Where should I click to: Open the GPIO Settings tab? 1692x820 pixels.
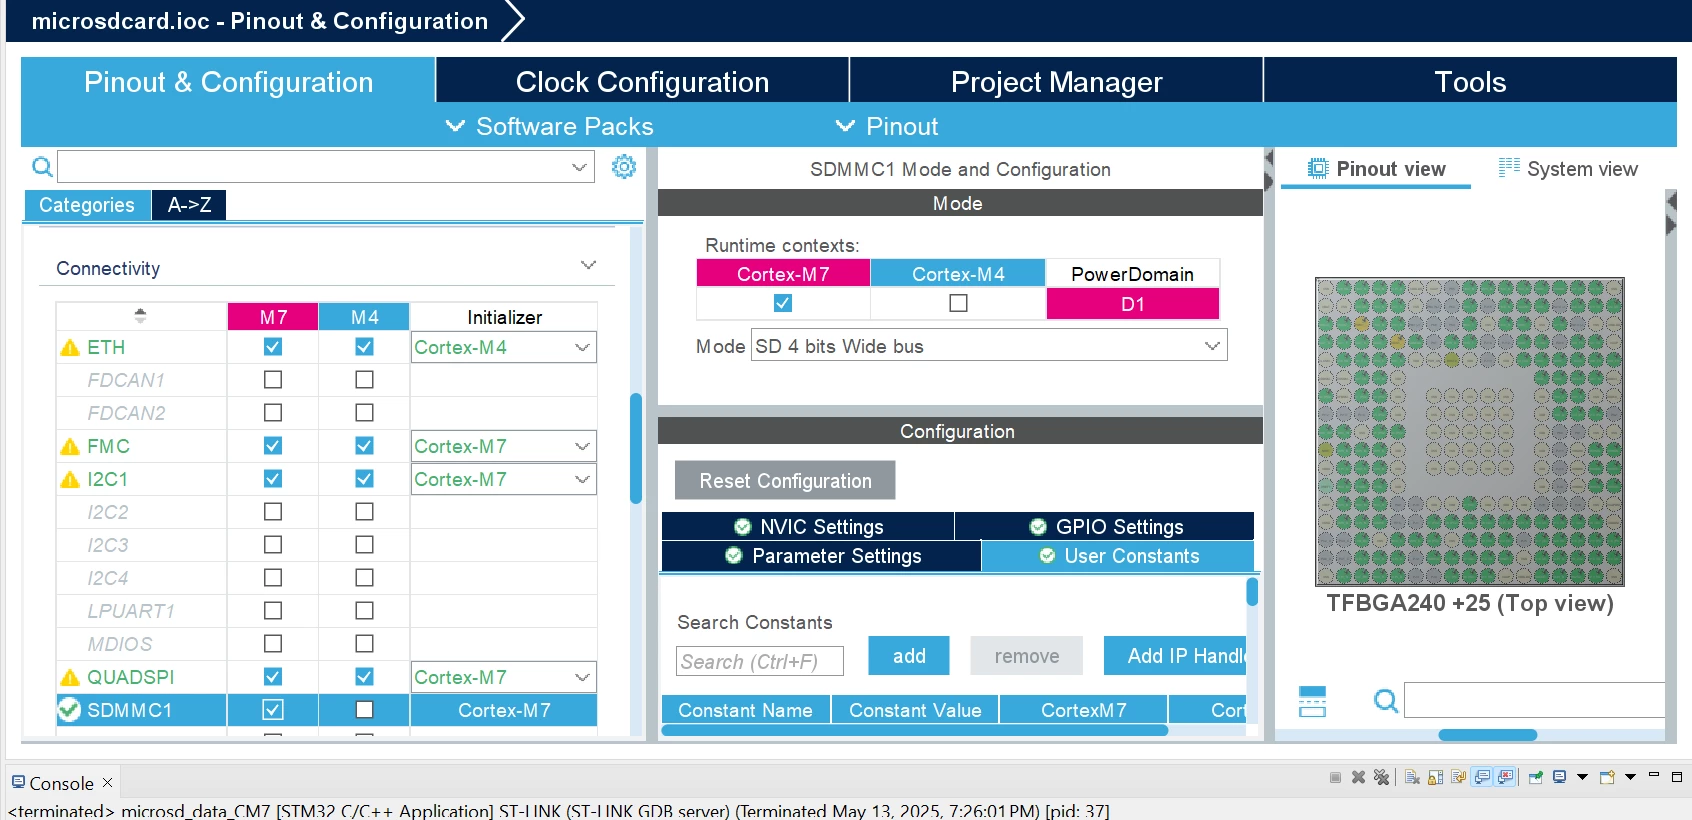coord(1105,526)
